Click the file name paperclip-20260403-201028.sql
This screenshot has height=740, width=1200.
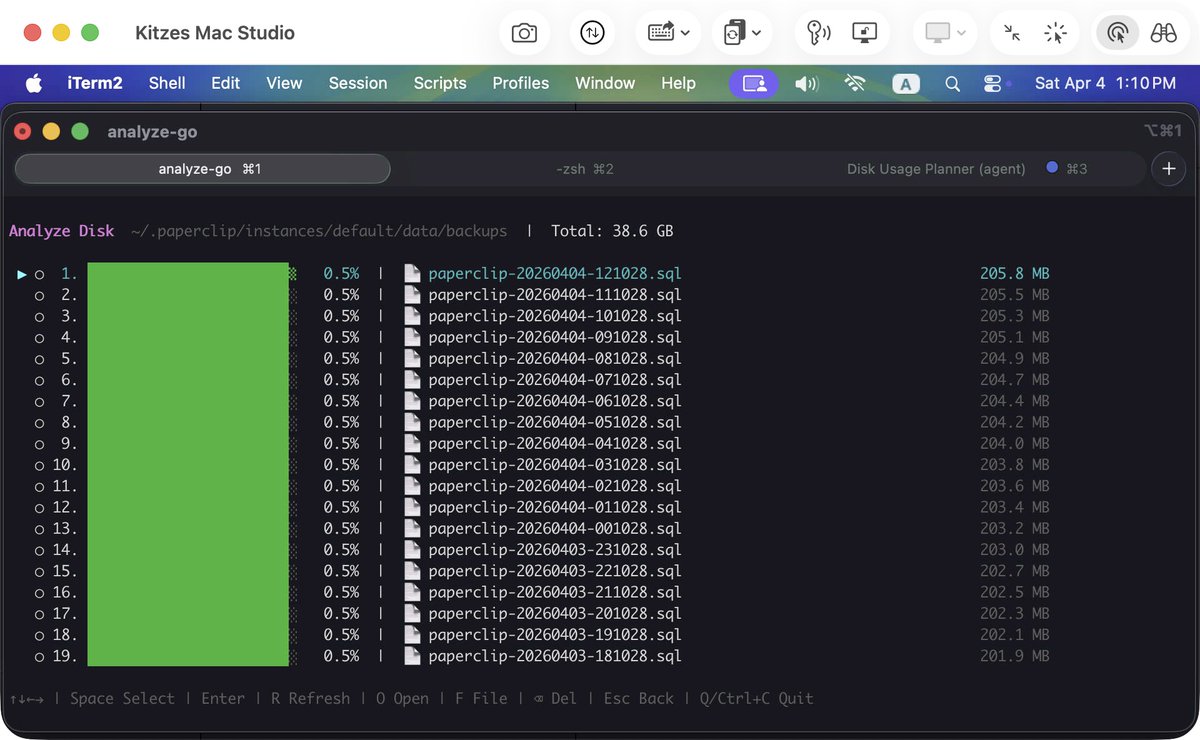555,614
